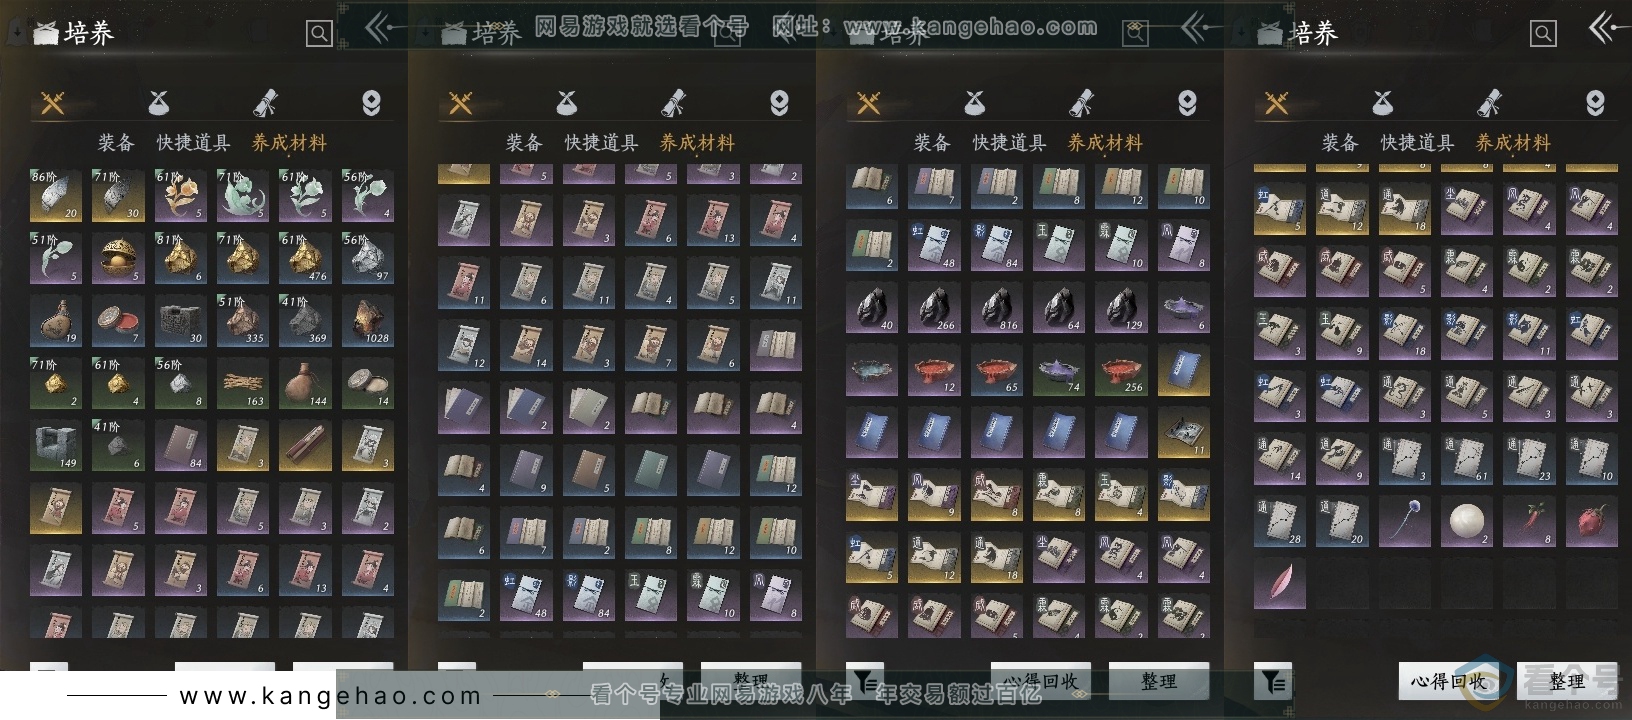
Task: Select pink feather in fourth panel
Action: pos(1280,583)
